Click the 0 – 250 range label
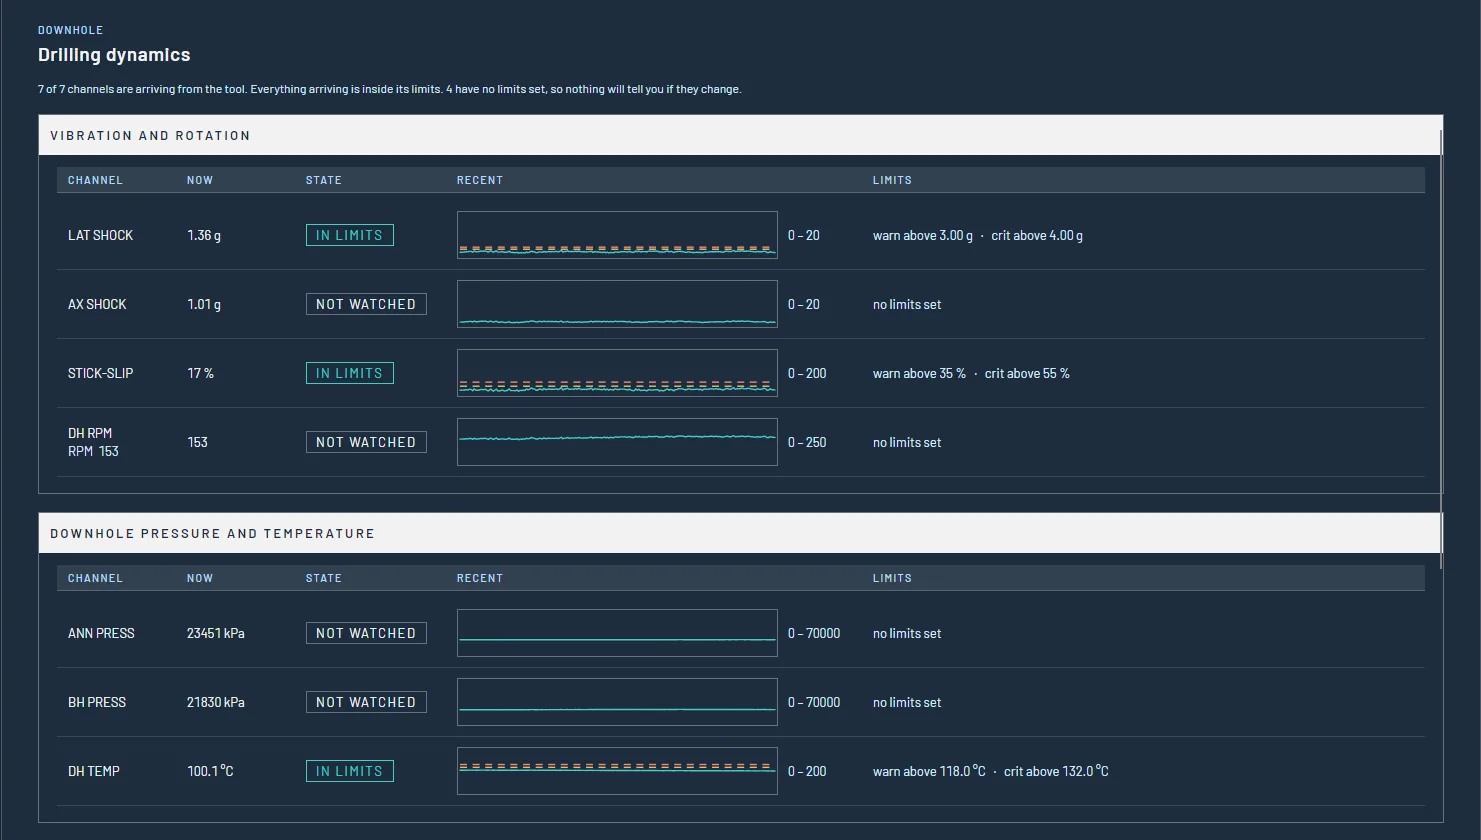 click(x=807, y=442)
